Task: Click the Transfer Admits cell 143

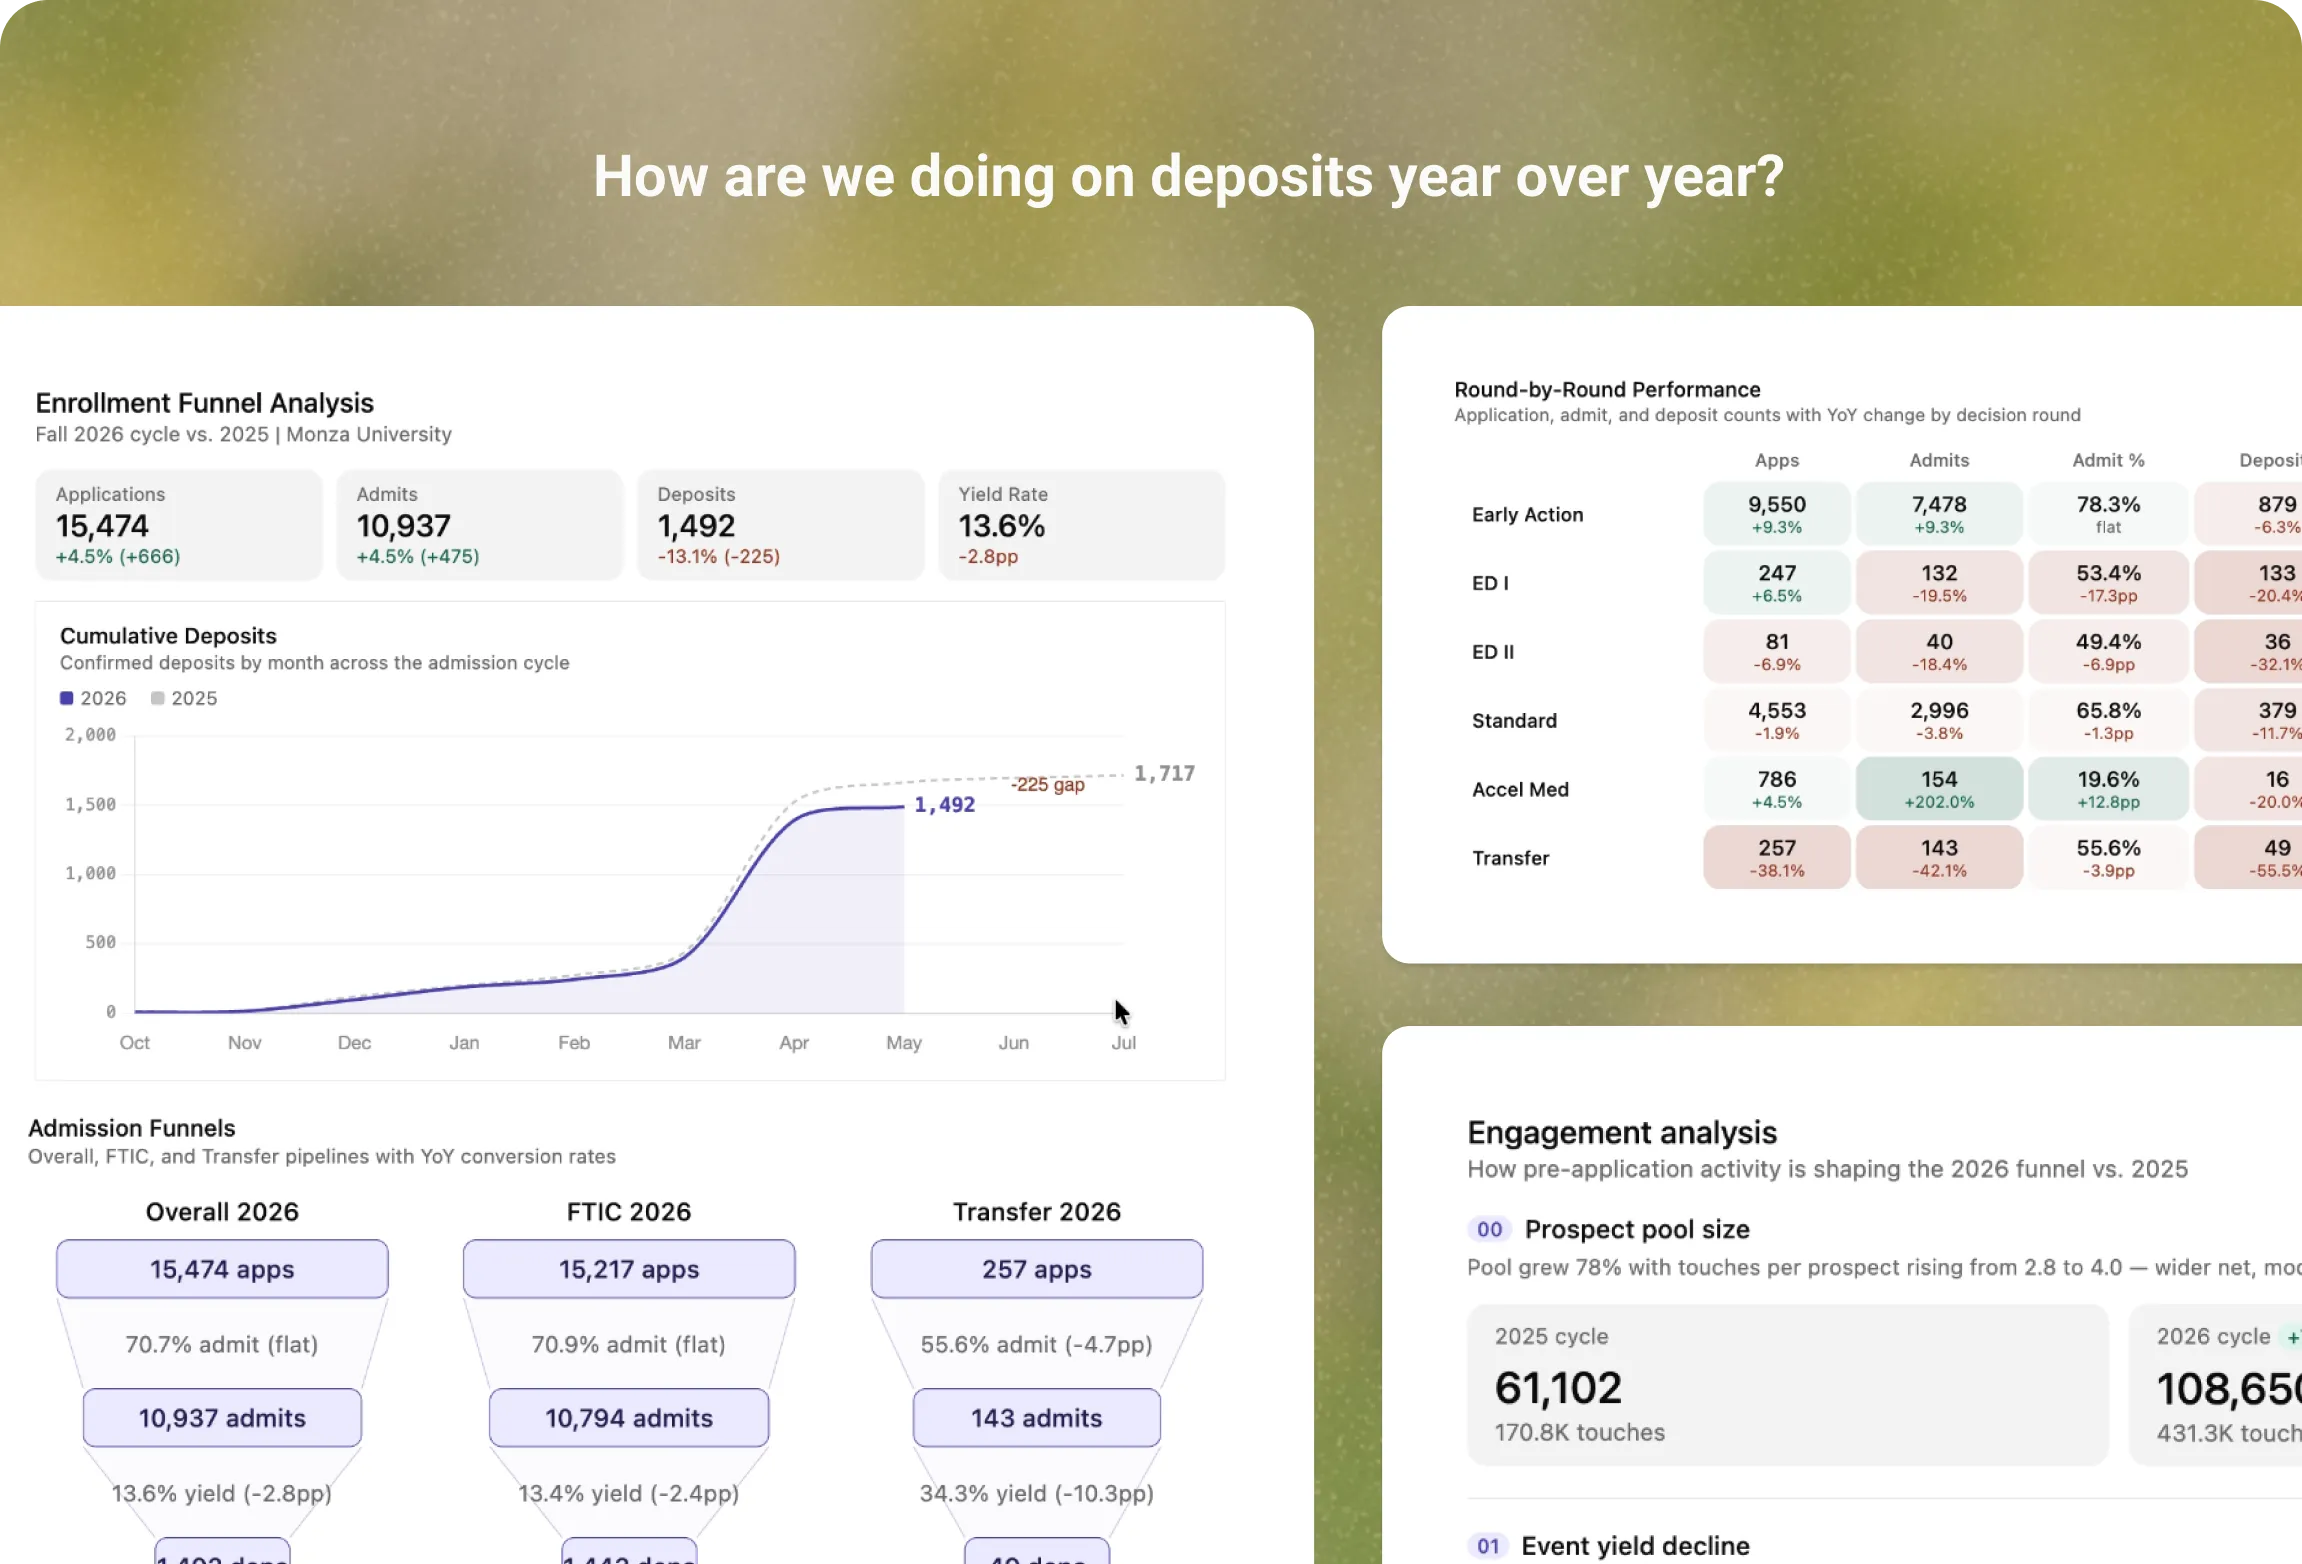Action: [1939, 857]
